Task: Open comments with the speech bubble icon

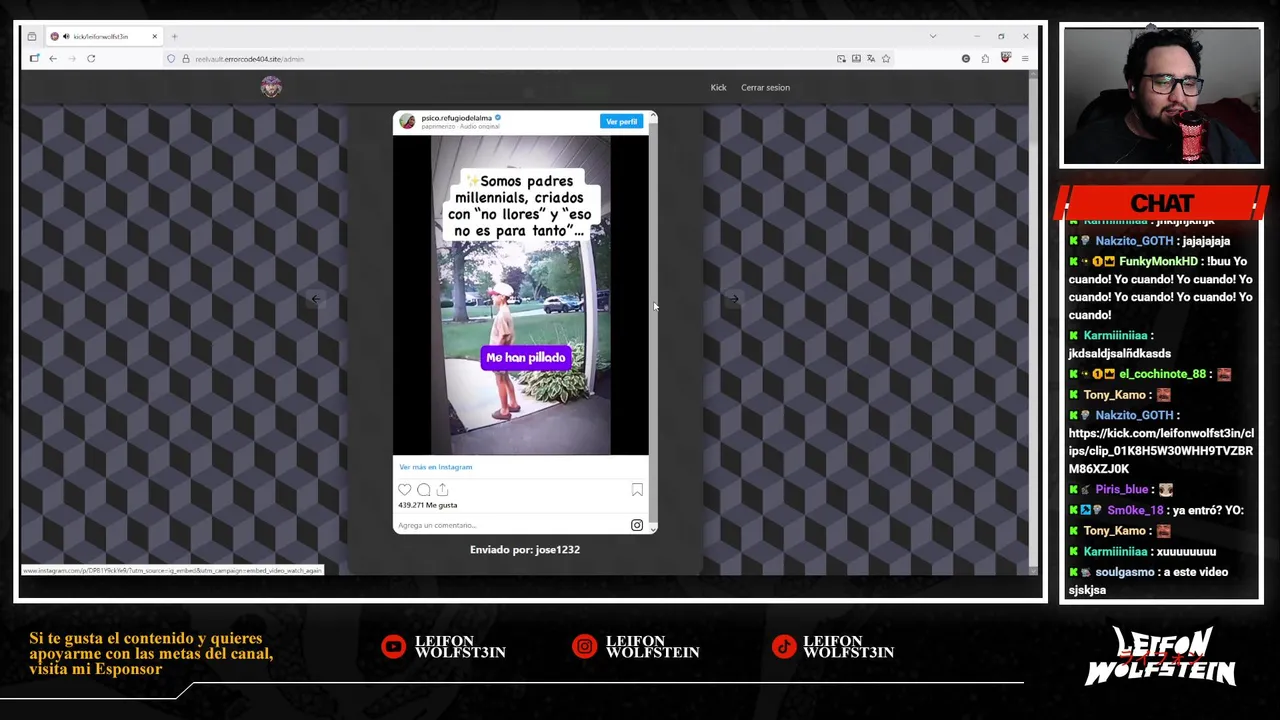Action: coord(423,490)
